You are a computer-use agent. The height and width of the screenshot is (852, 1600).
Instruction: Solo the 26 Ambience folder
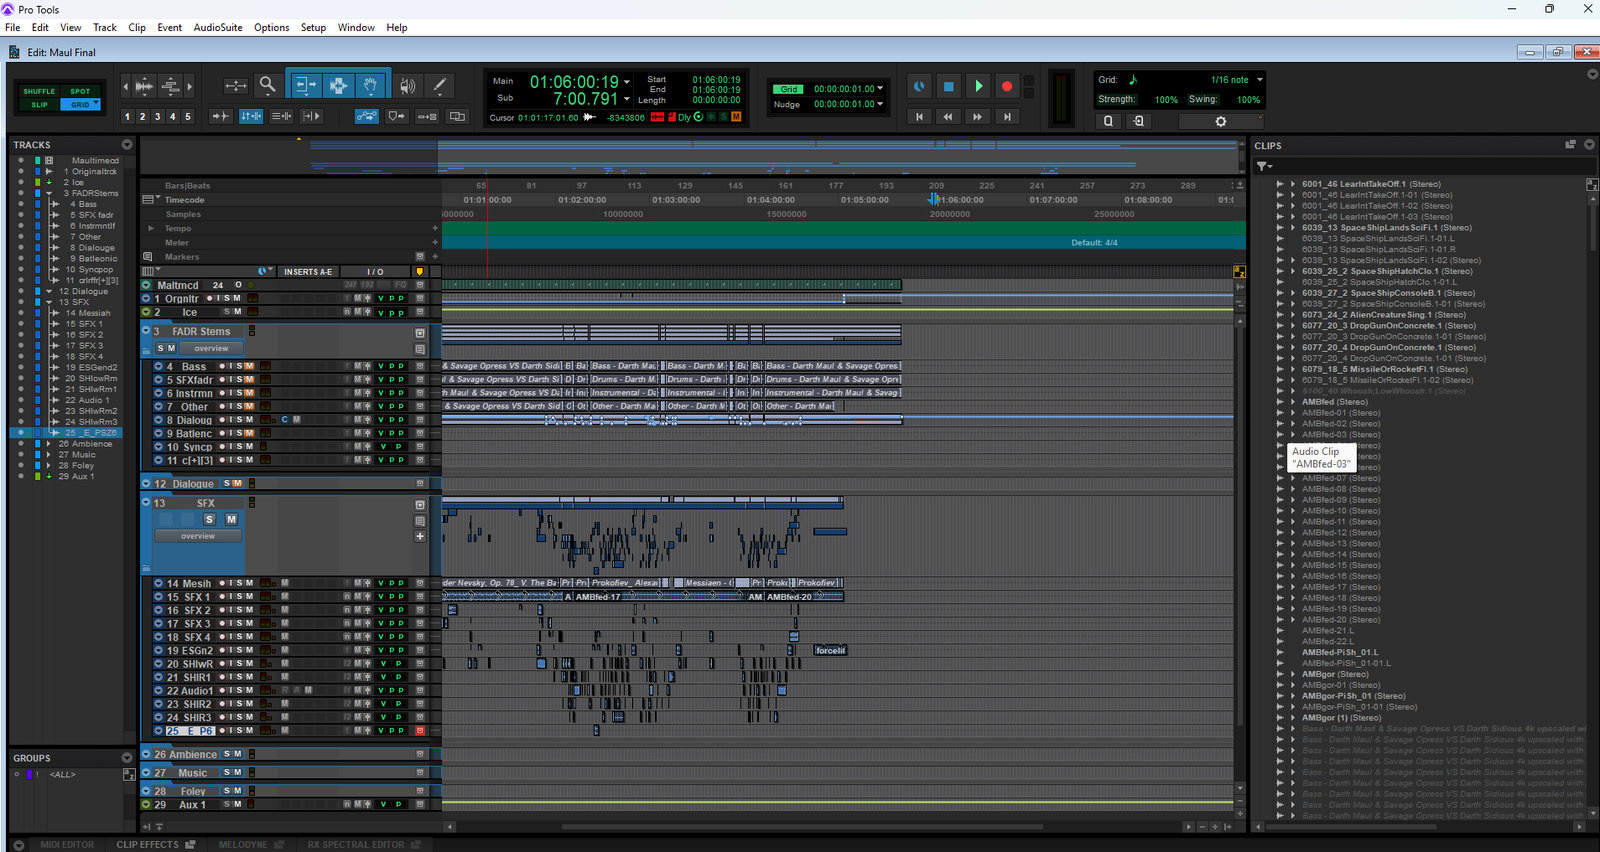click(227, 754)
